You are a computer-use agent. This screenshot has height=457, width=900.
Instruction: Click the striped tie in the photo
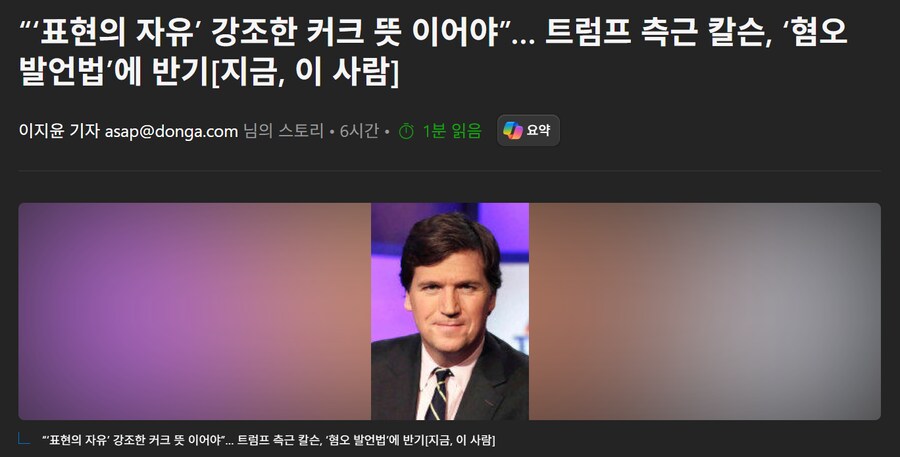coord(437,394)
